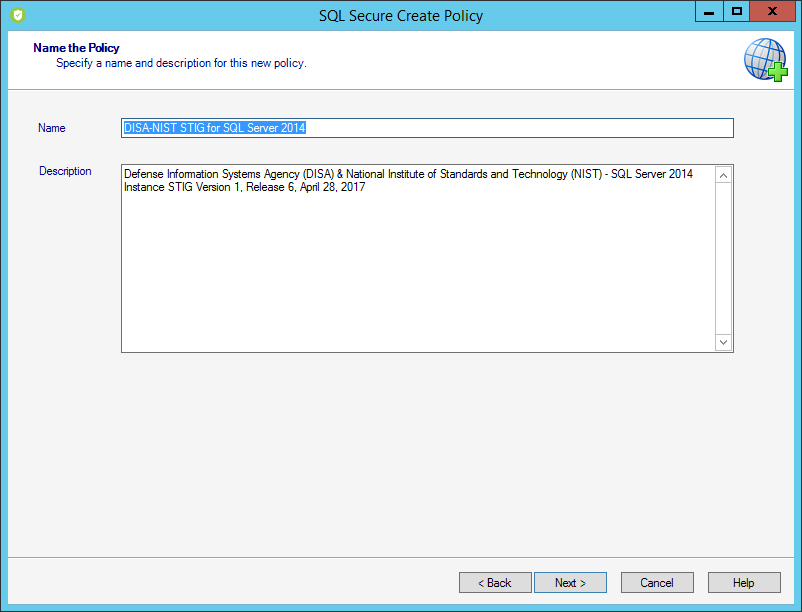Click the Description scrollbar up arrow
The height and width of the screenshot is (612, 802).
(x=723, y=175)
